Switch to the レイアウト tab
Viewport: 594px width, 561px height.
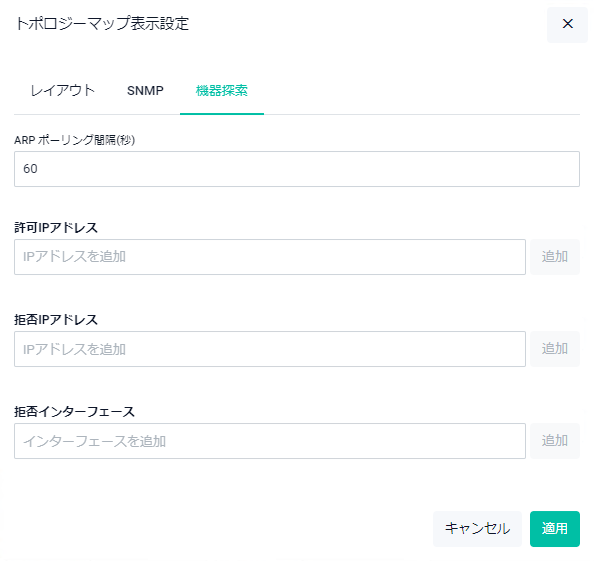63,91
